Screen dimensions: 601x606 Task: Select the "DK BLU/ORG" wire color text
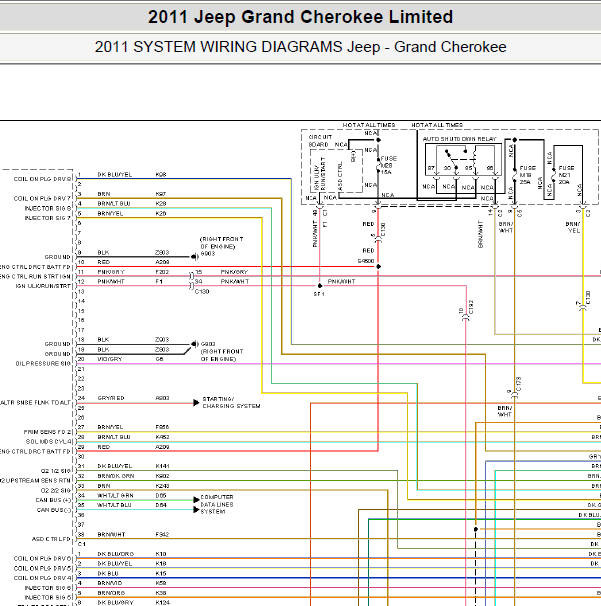[x=116, y=554]
